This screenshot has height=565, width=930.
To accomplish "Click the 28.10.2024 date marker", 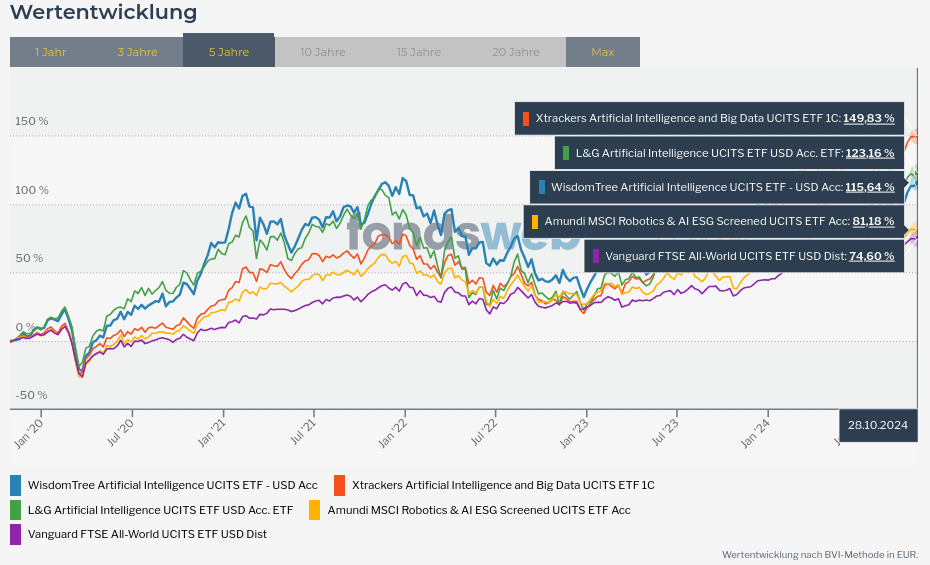I will (x=877, y=425).
